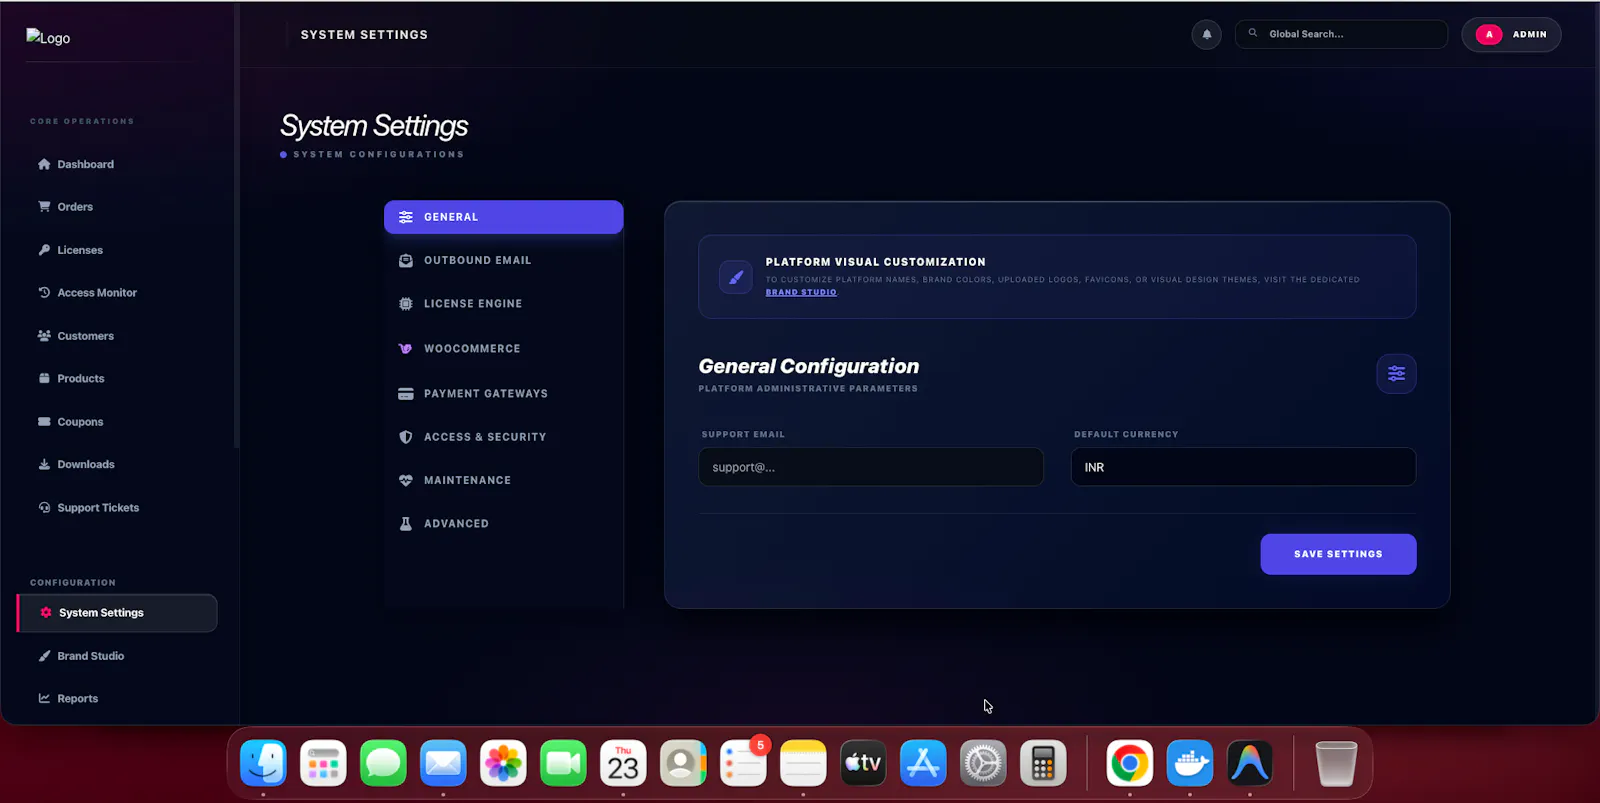Click the WooCommerce logo icon
Image resolution: width=1600 pixels, height=803 pixels.
point(406,349)
